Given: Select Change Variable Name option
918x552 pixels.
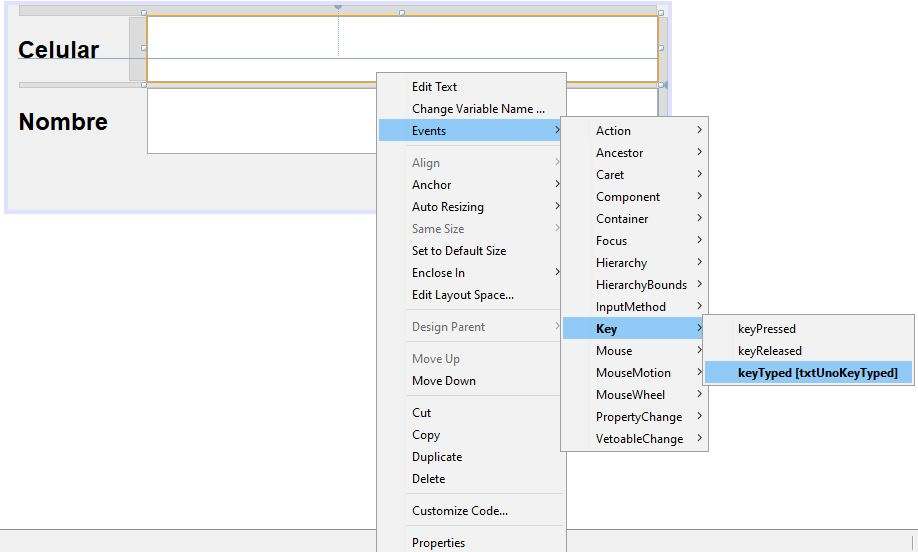Looking at the screenshot, I should (x=478, y=109).
